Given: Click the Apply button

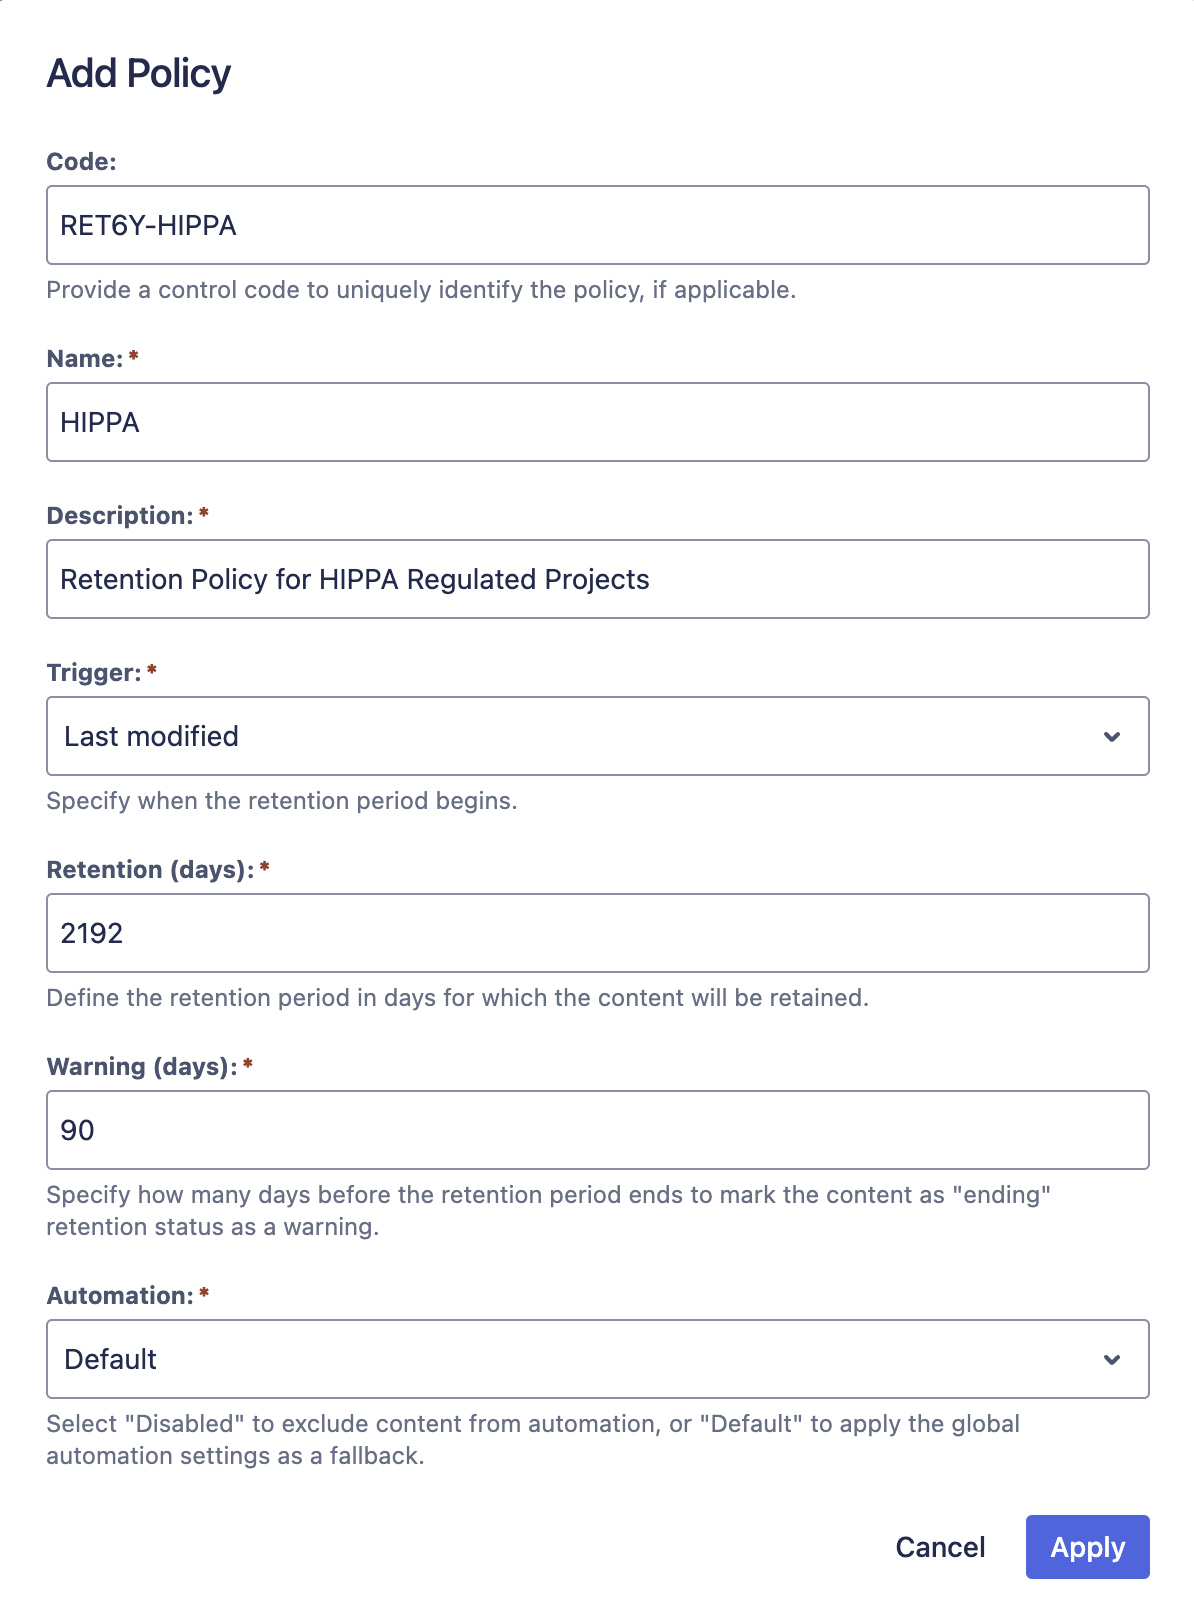Looking at the screenshot, I should (1087, 1547).
